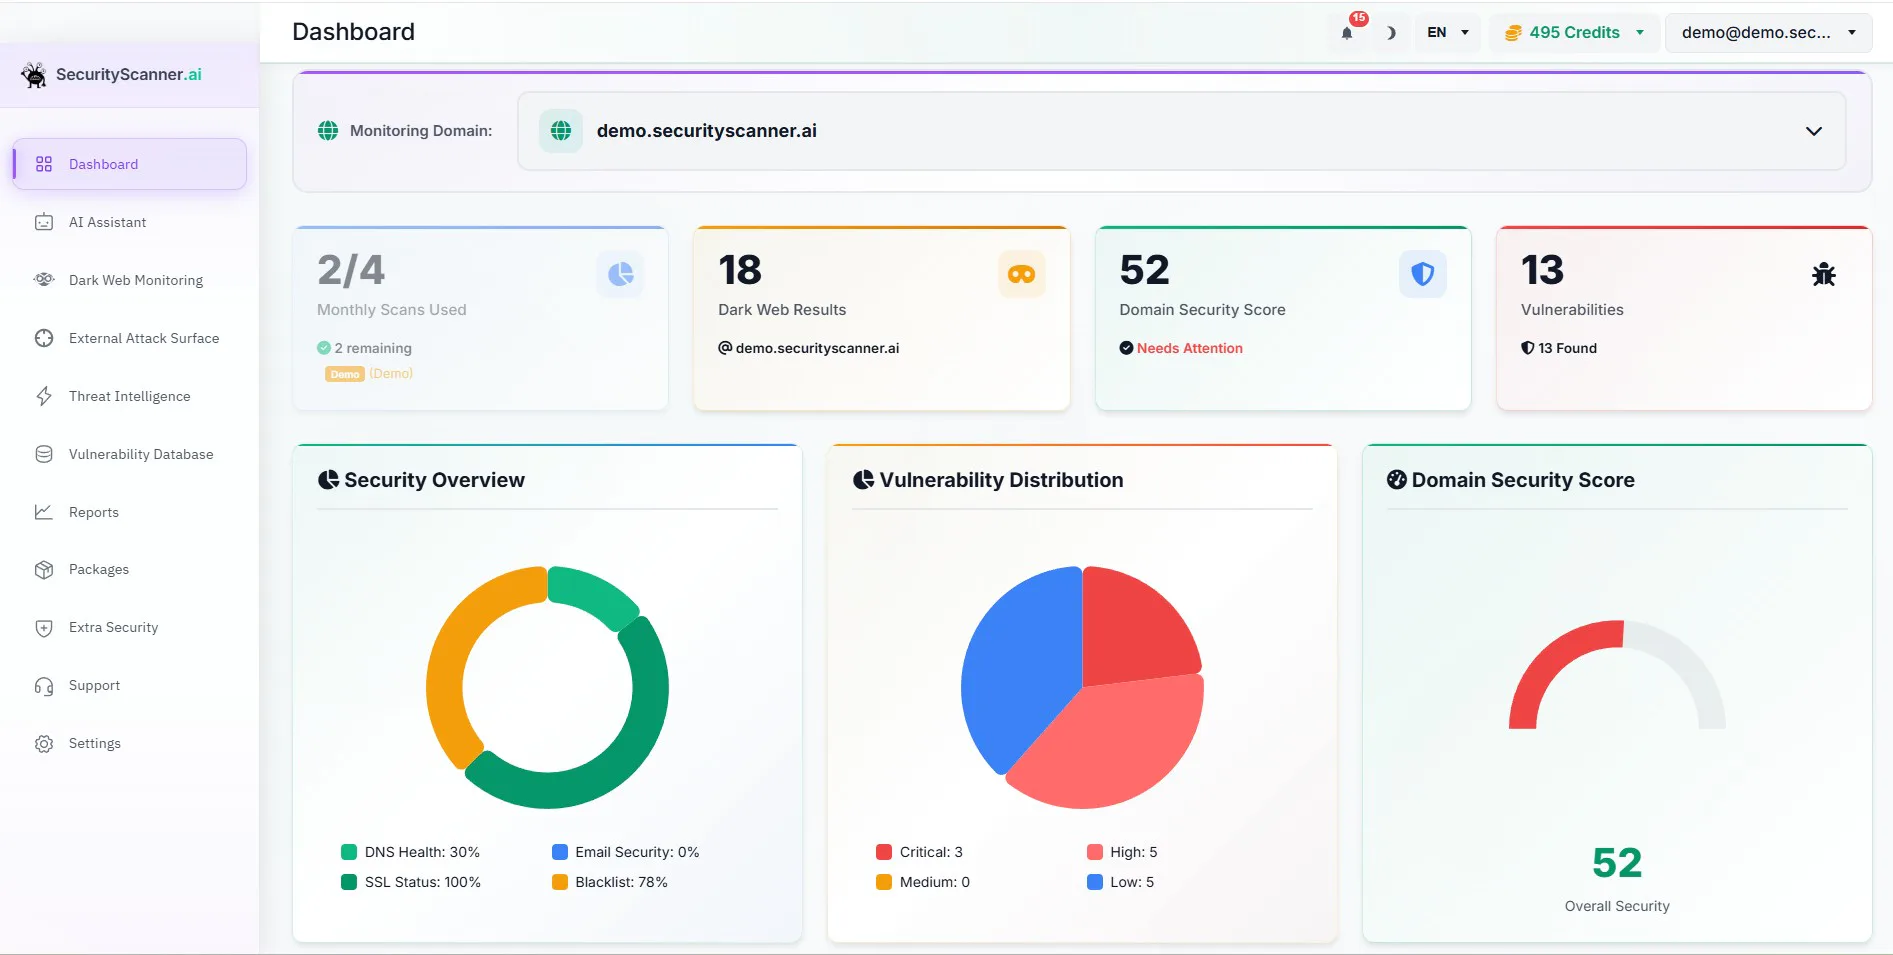The width and height of the screenshot is (1893, 955).
Task: Navigate to External Attack Surface
Action: pos(130,338)
